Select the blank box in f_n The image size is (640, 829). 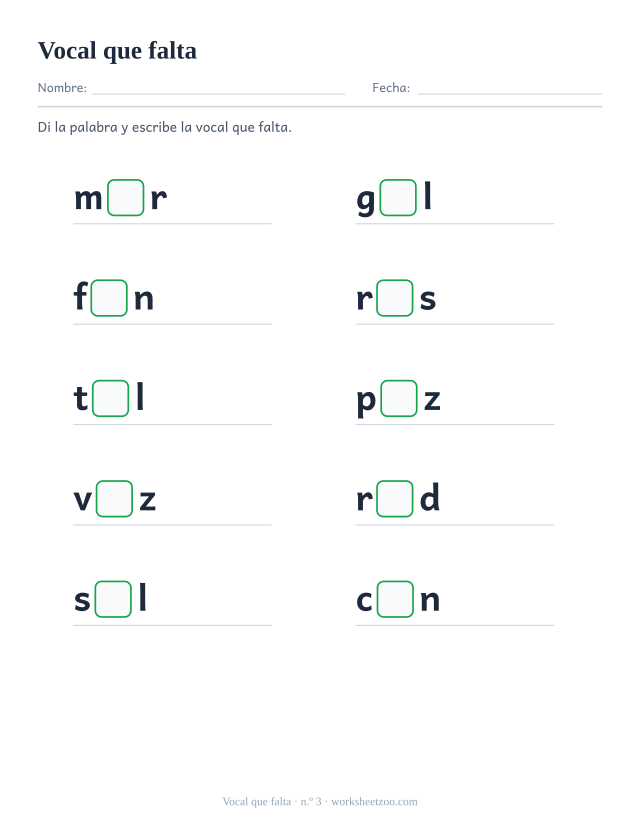pos(109,298)
